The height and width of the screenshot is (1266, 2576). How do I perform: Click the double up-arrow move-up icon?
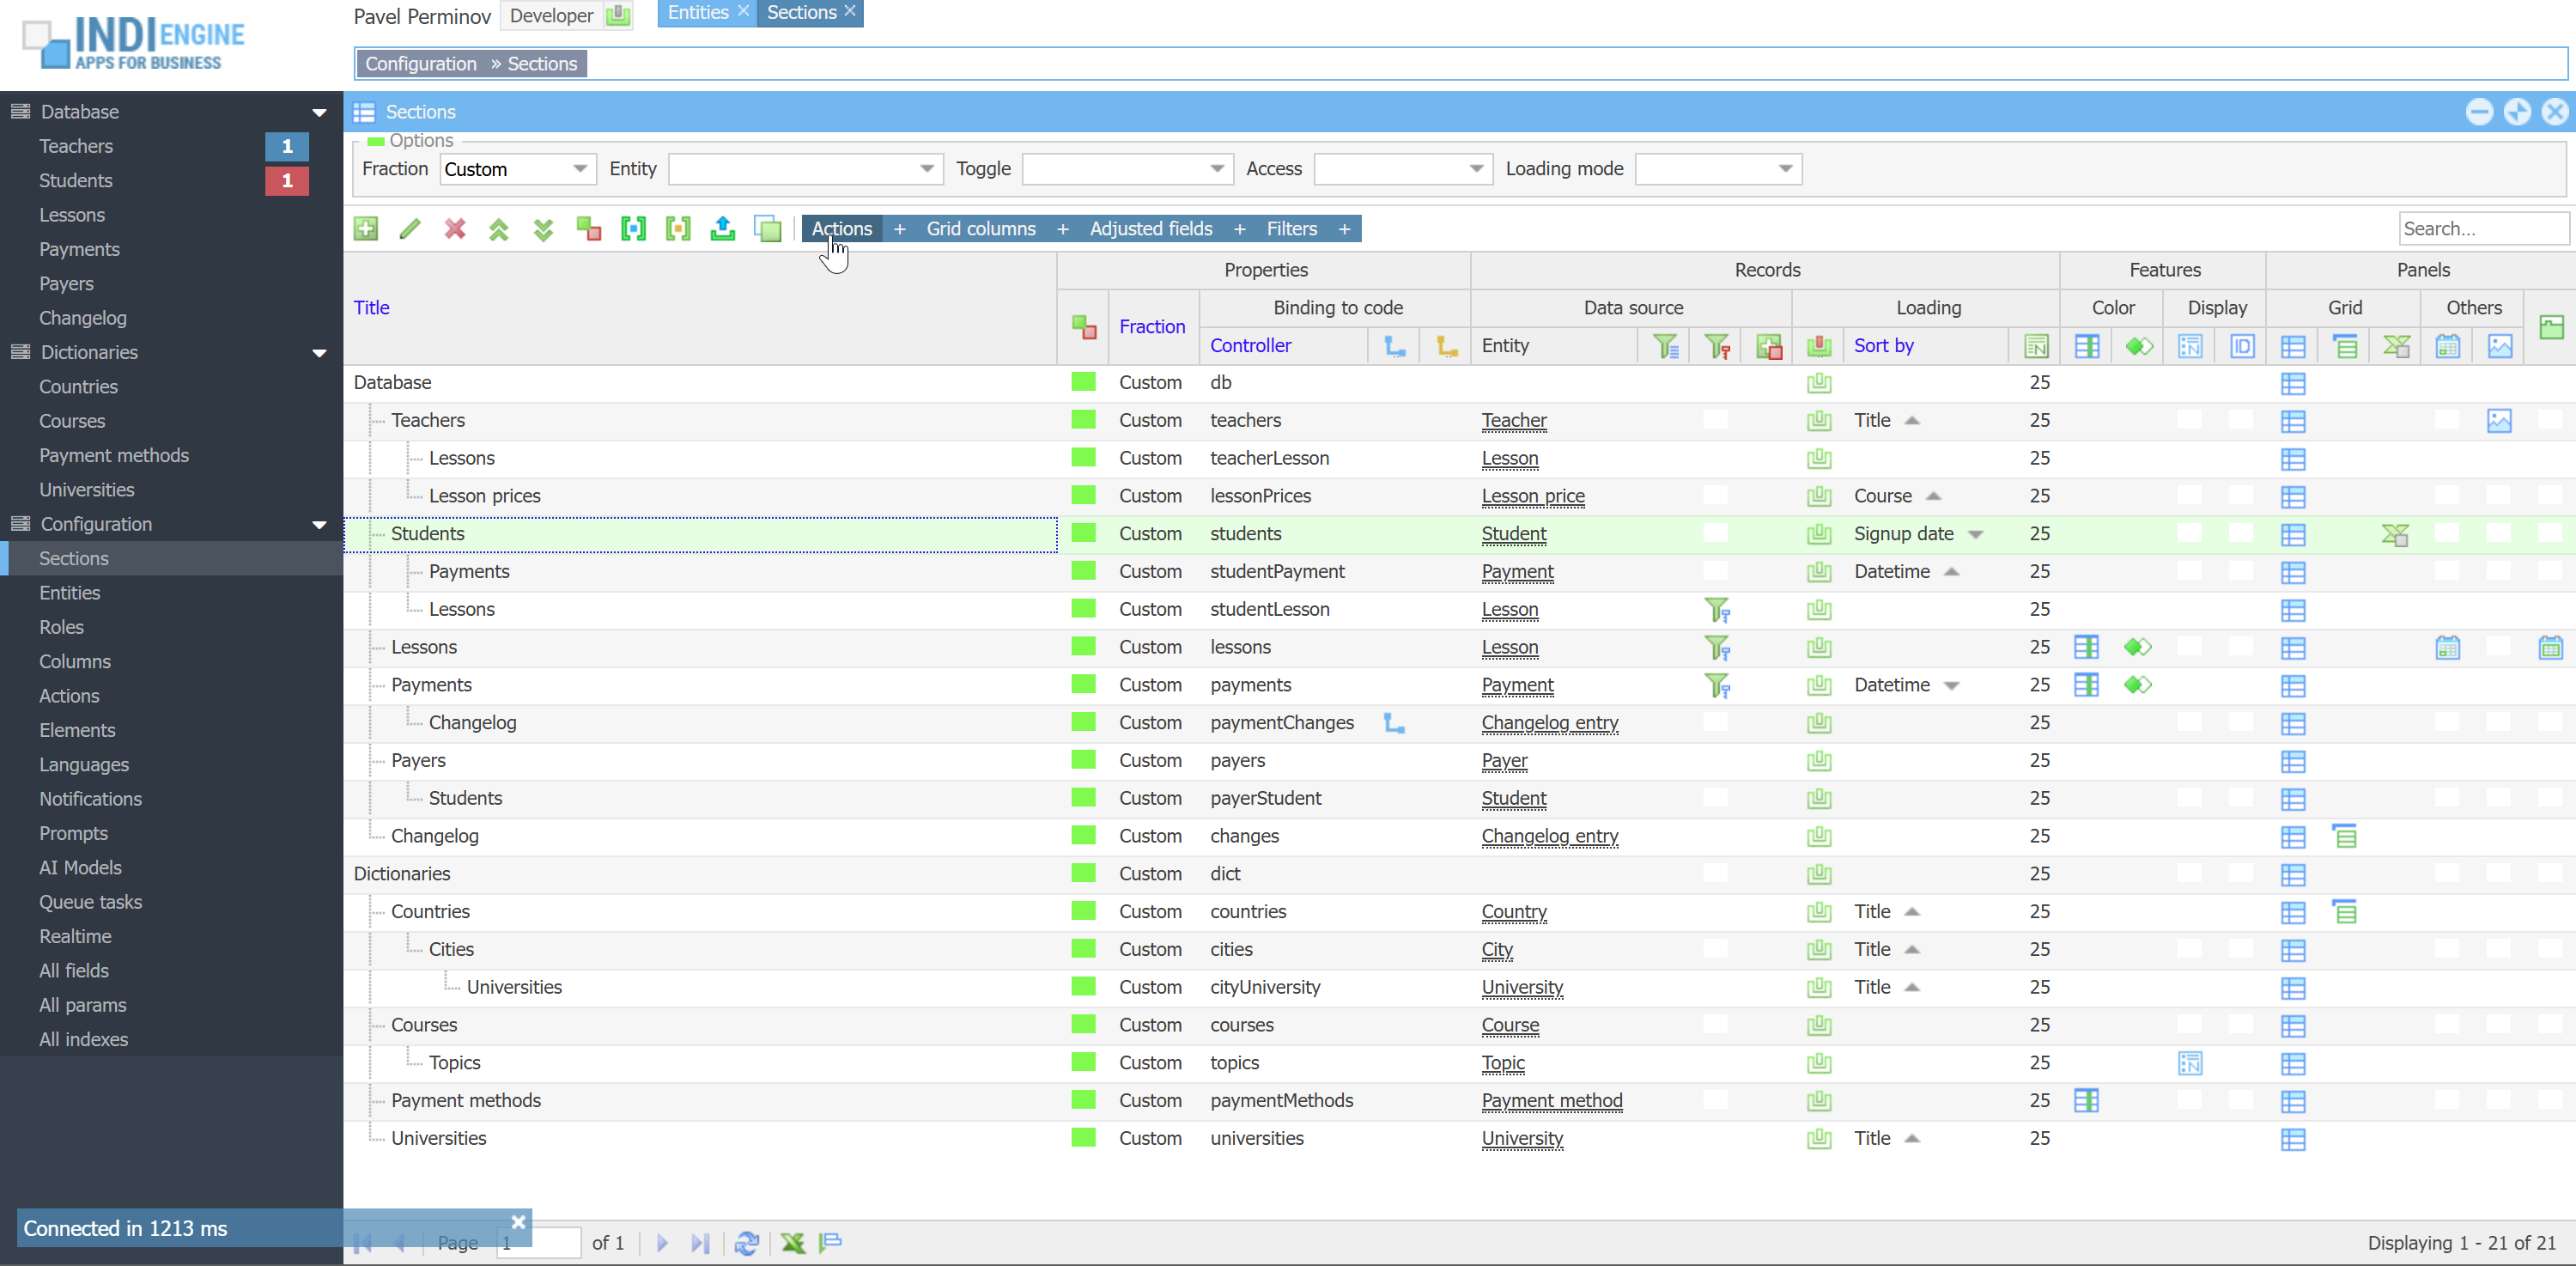pos(499,229)
